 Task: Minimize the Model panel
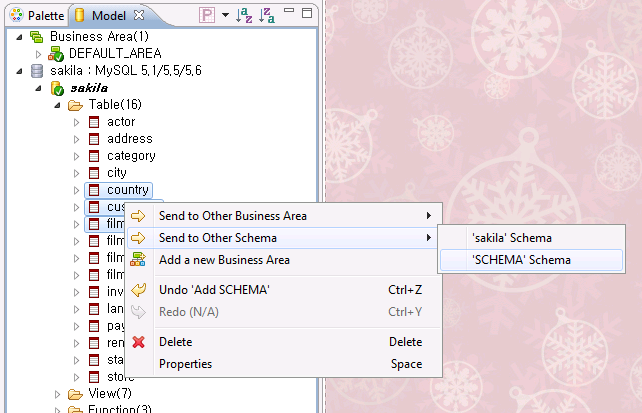pyautogui.click(x=289, y=10)
